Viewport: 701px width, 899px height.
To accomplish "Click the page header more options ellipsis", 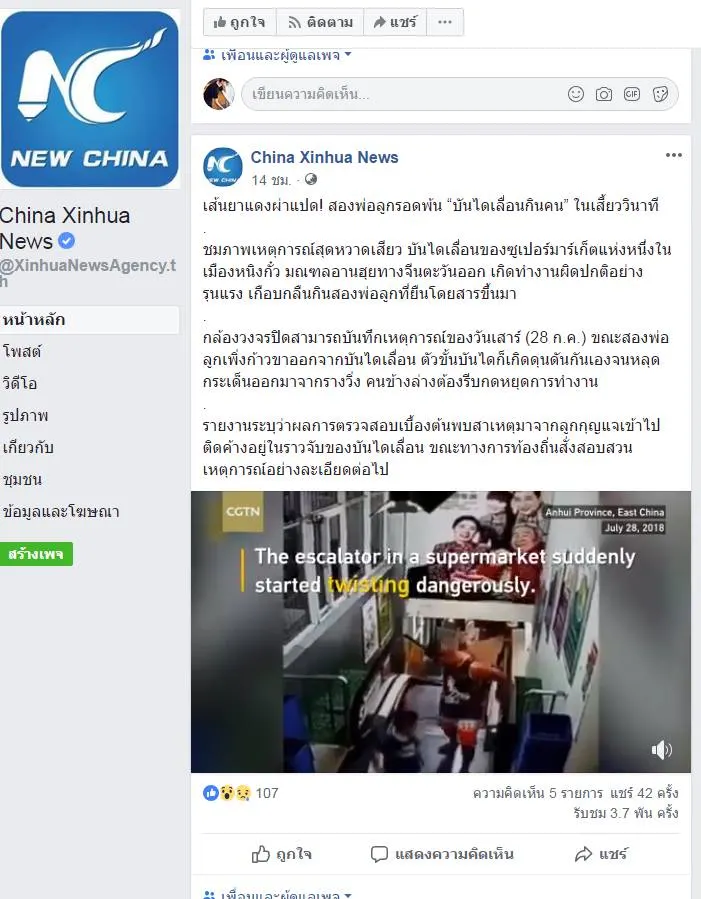I will point(445,22).
